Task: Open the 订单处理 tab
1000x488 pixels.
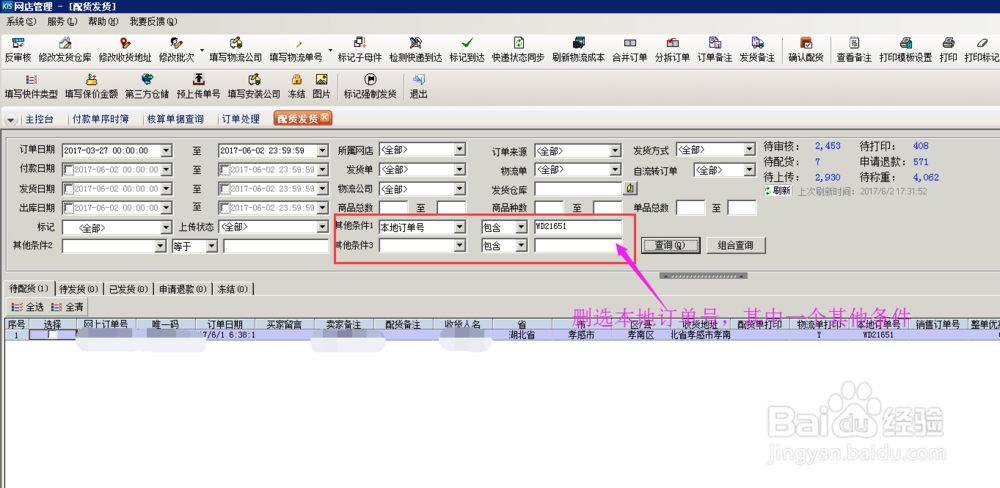Action: [240, 119]
